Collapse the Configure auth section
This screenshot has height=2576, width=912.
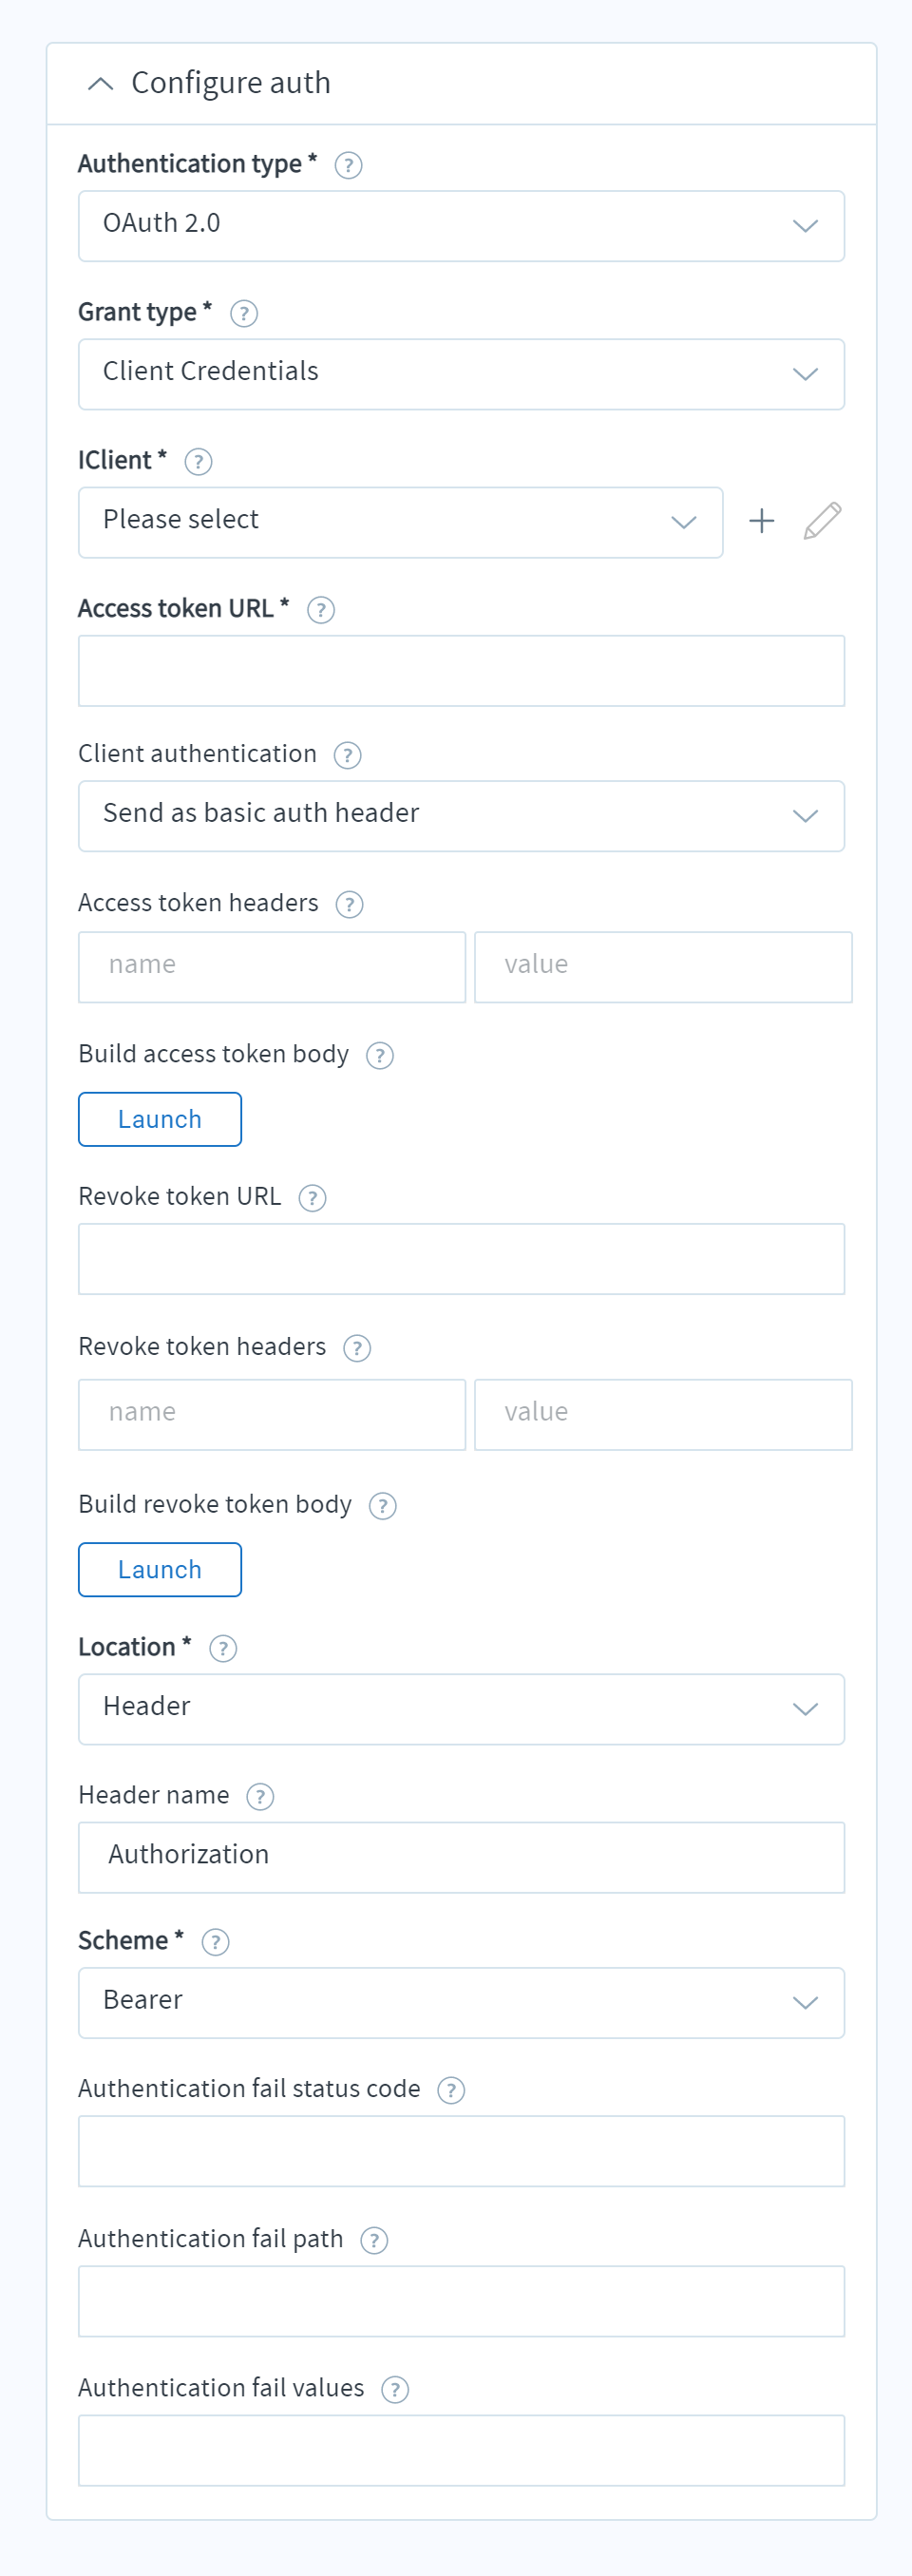tap(100, 84)
